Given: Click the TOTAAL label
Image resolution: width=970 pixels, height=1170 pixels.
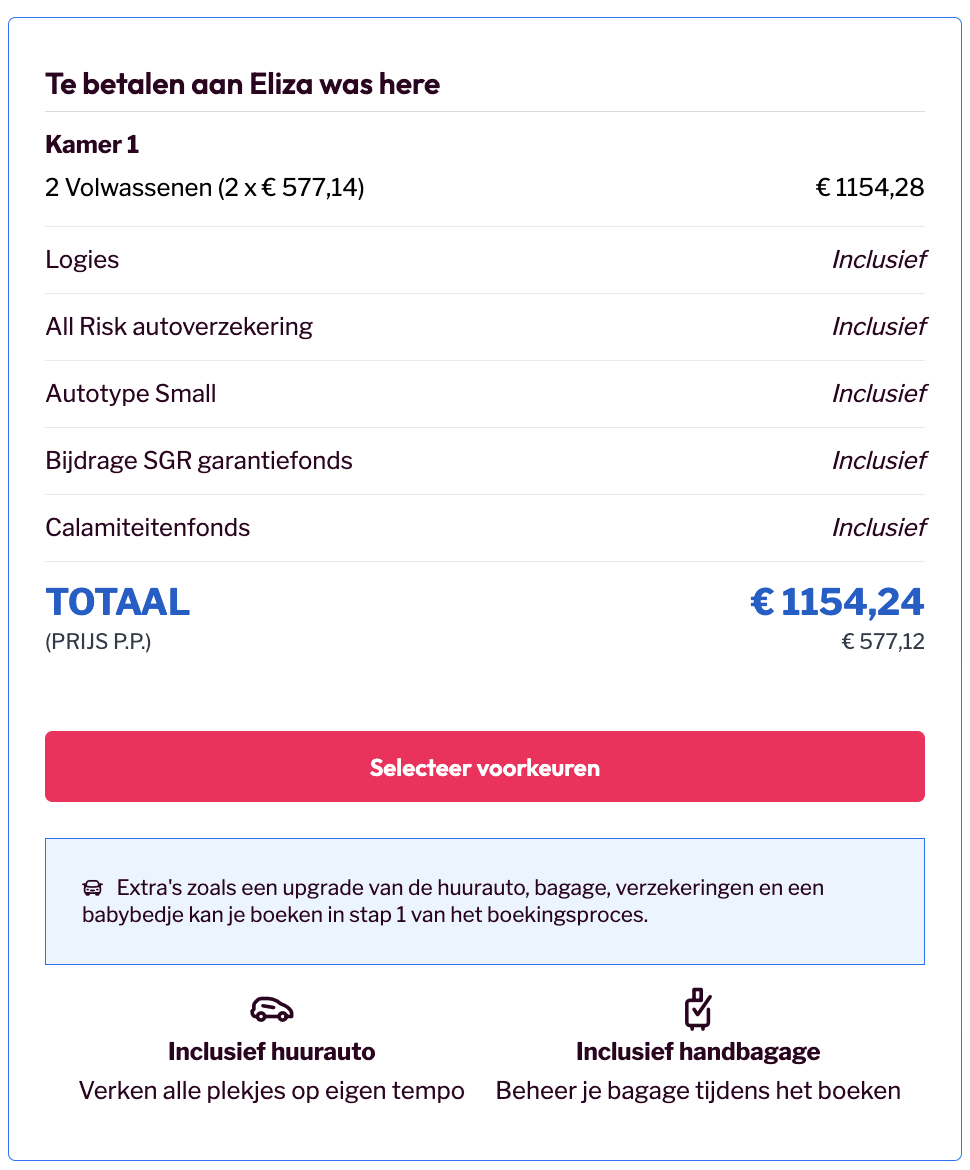Looking at the screenshot, I should pos(117,602).
